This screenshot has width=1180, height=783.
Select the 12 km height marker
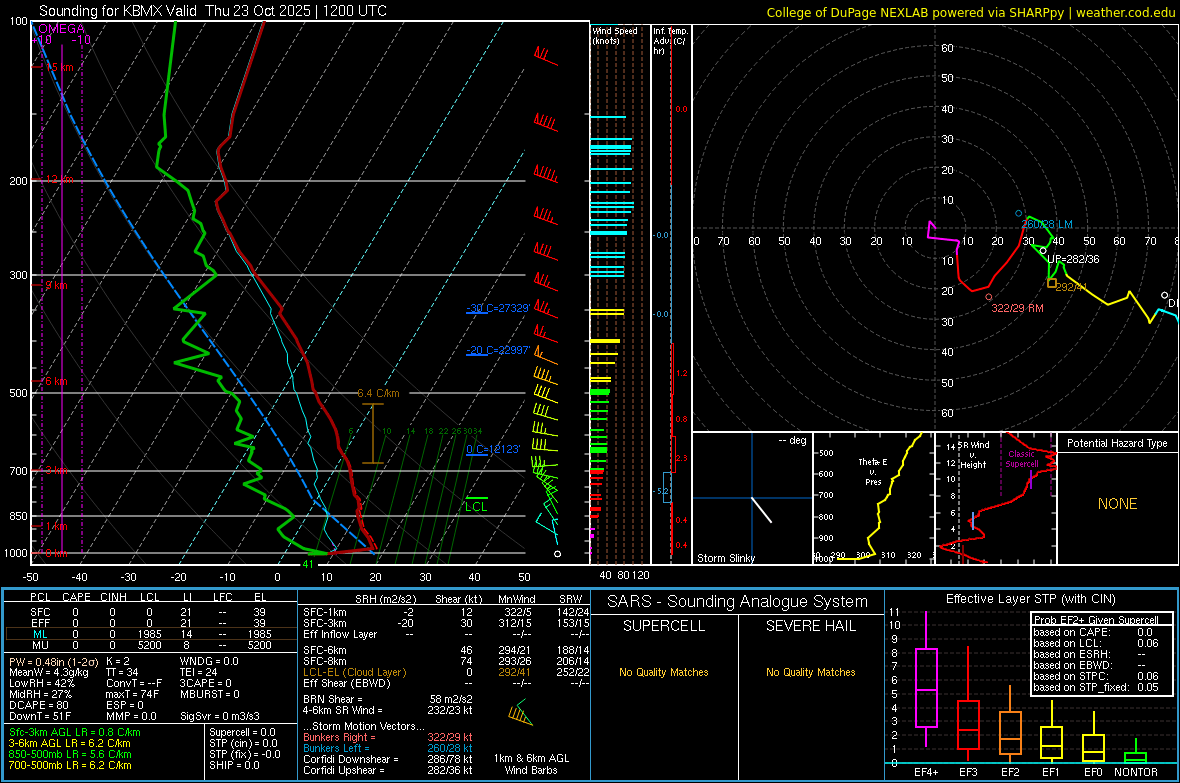pos(59,179)
